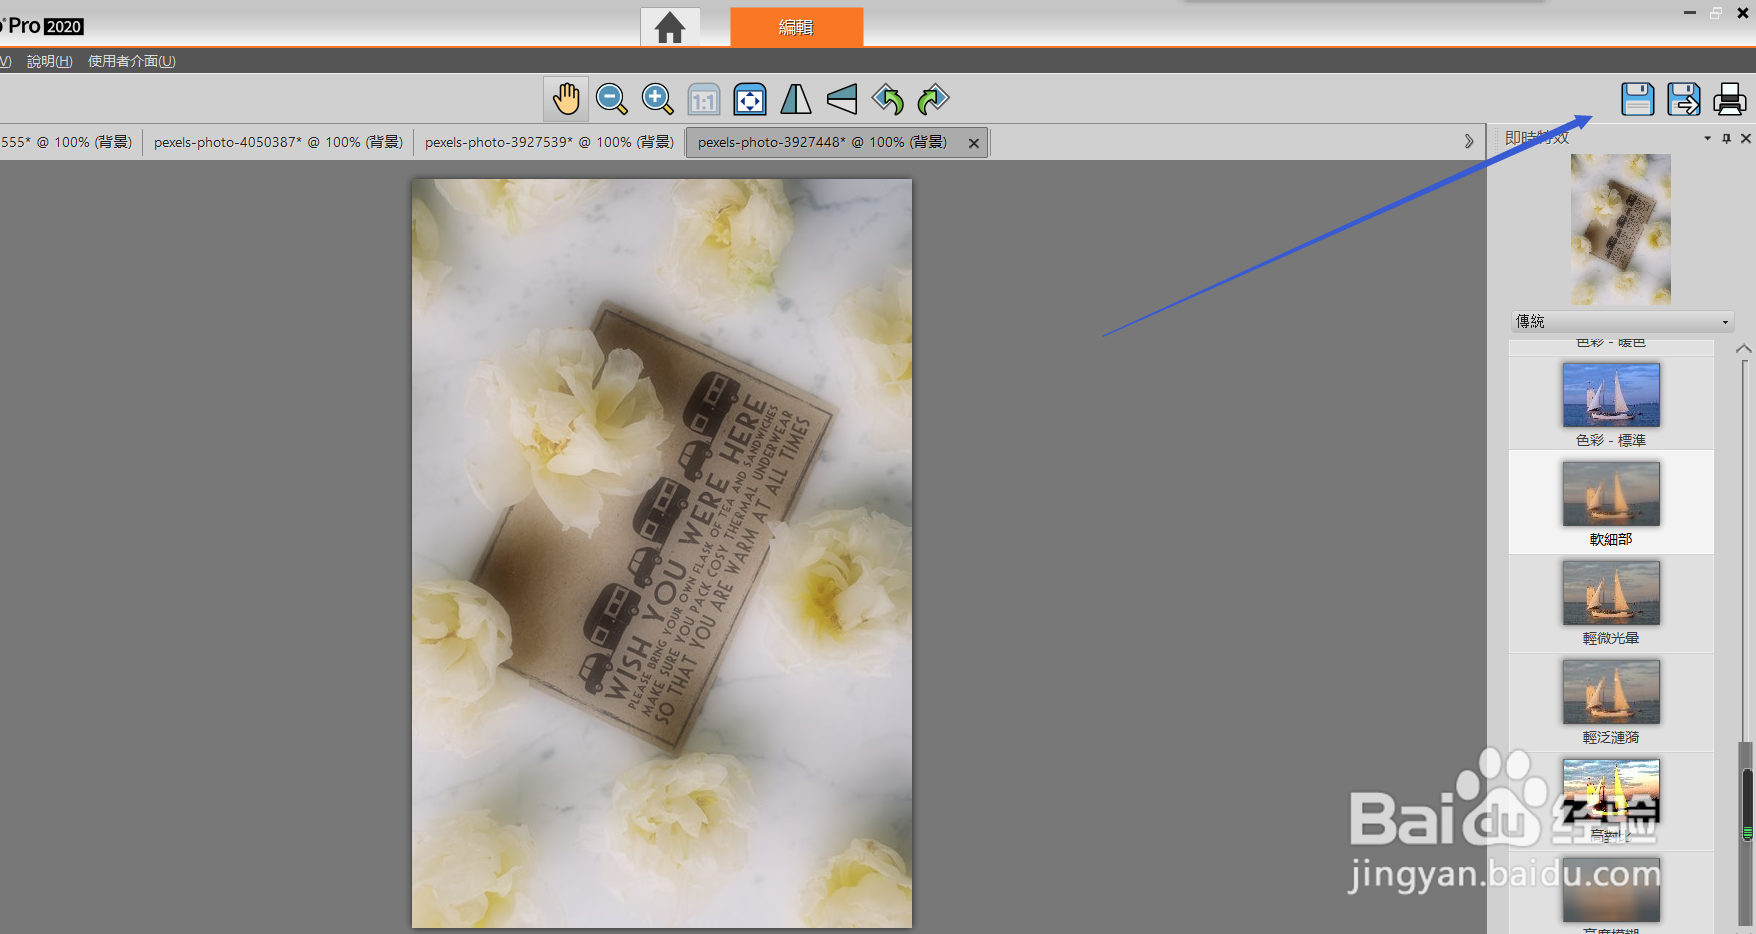This screenshot has height=934, width=1756.
Task: Switch to pexels-photo-3927539 document tab
Action: (x=549, y=142)
